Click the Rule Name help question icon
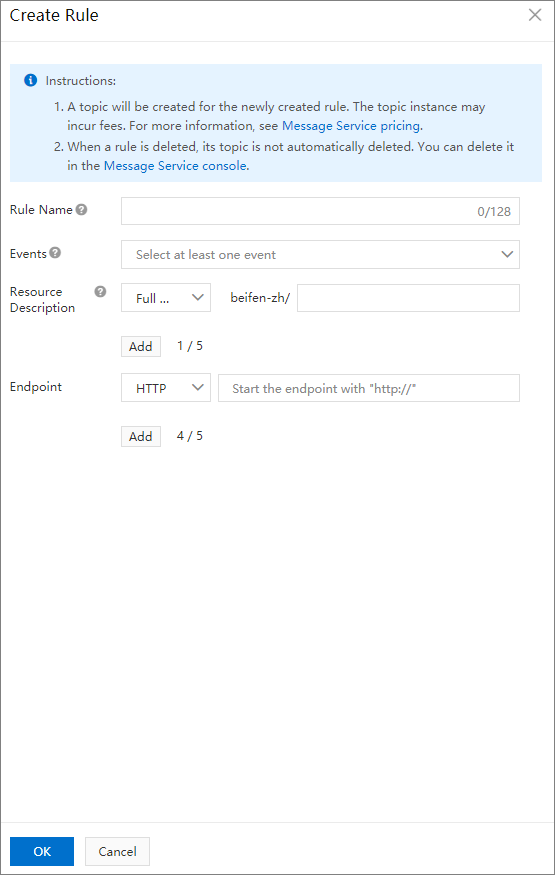 [x=81, y=210]
